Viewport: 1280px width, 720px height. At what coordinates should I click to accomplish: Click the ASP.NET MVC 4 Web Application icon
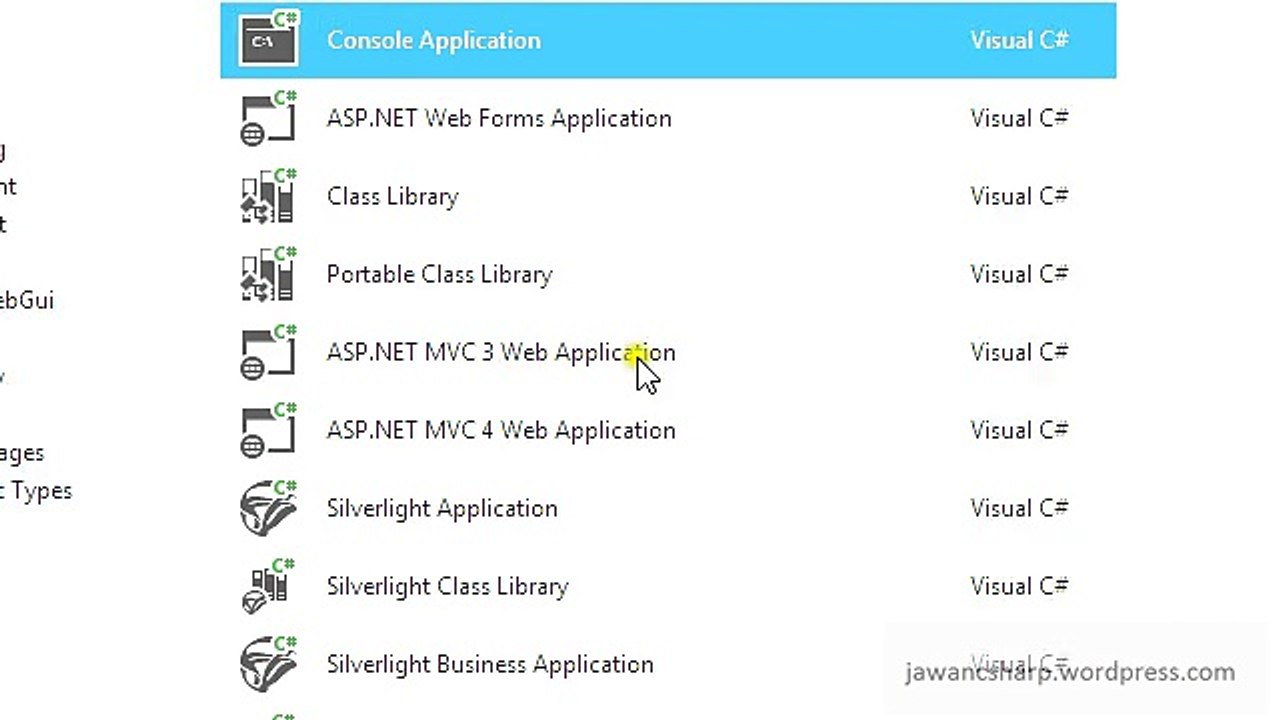coord(269,430)
